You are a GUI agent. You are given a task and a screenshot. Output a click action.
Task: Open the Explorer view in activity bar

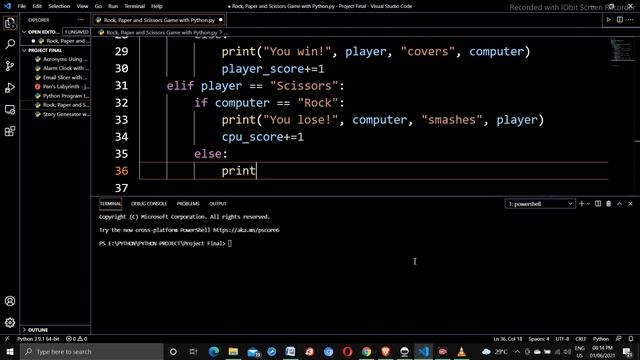coord(10,23)
